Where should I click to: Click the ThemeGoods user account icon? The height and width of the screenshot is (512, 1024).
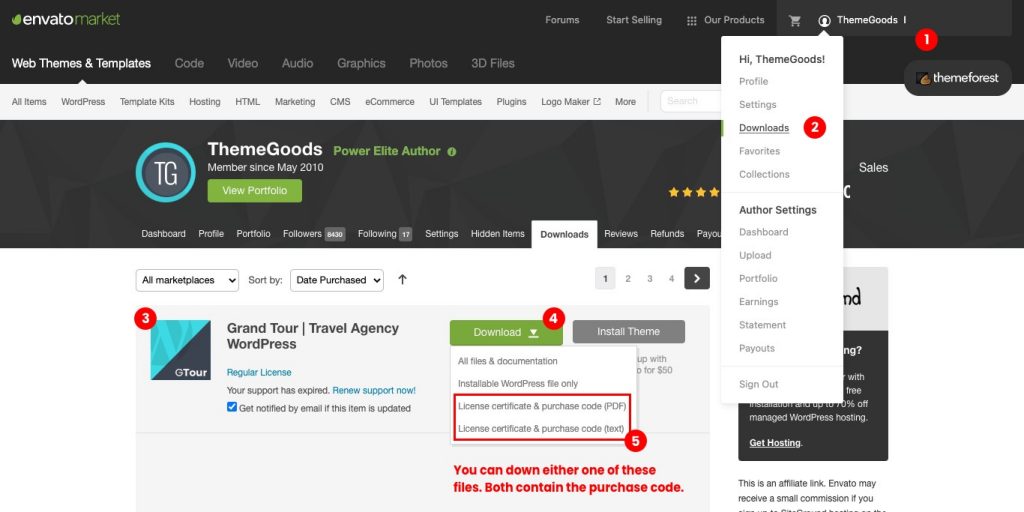click(824, 20)
